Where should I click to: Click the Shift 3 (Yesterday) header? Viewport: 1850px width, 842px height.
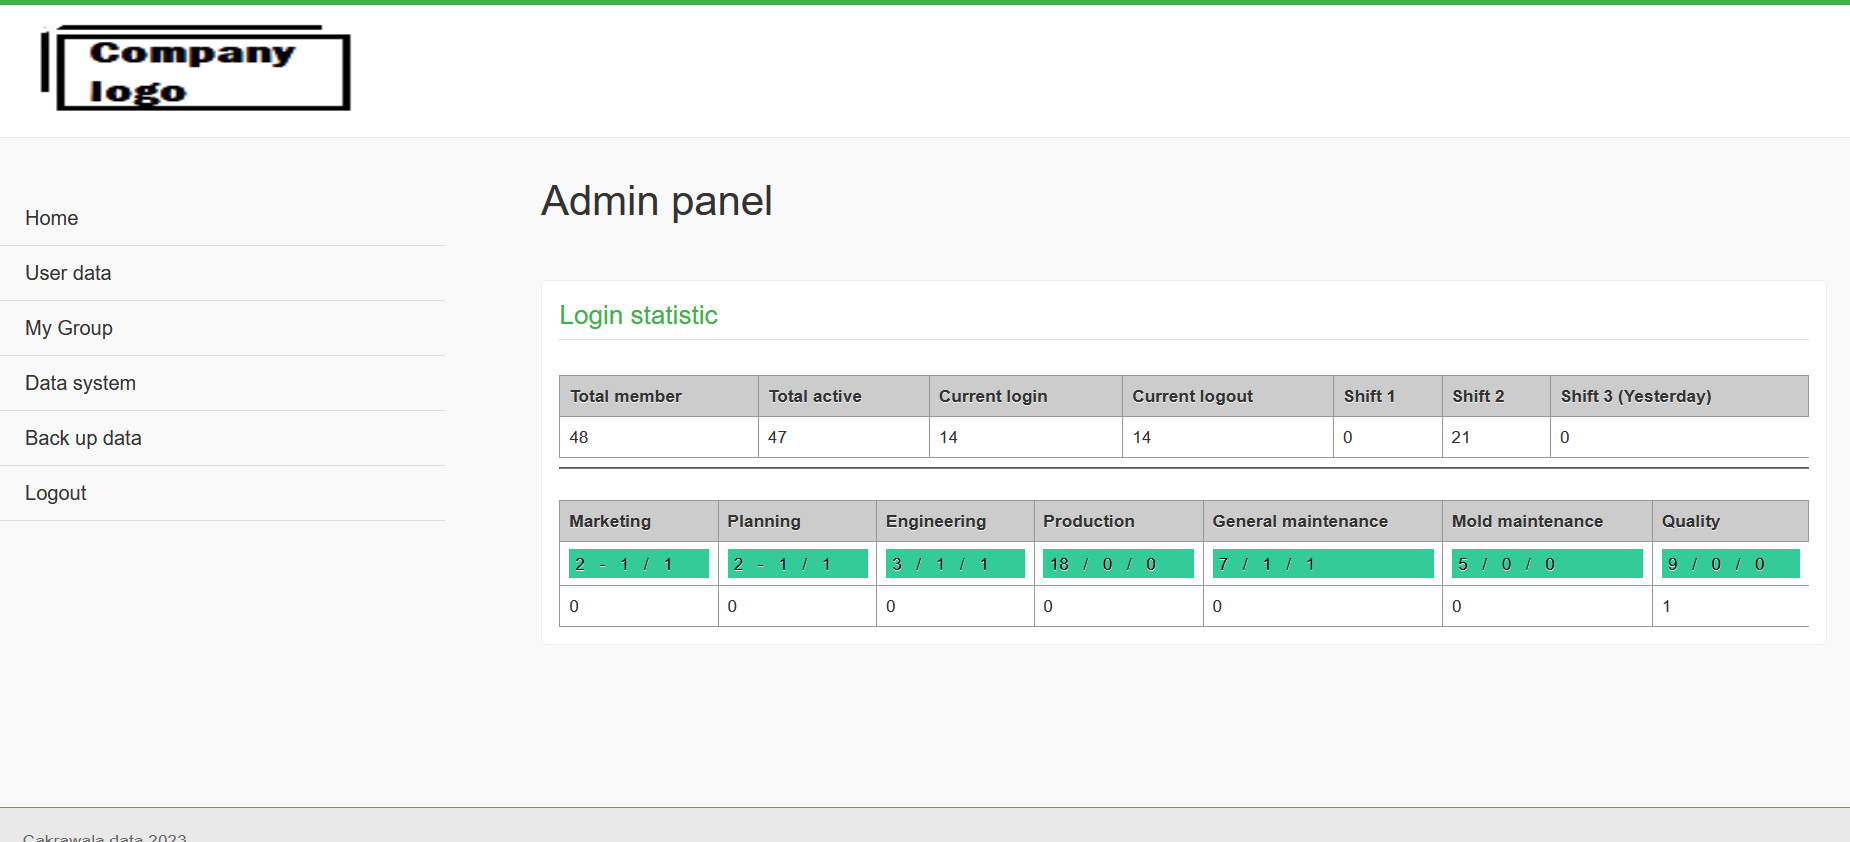coord(1636,396)
